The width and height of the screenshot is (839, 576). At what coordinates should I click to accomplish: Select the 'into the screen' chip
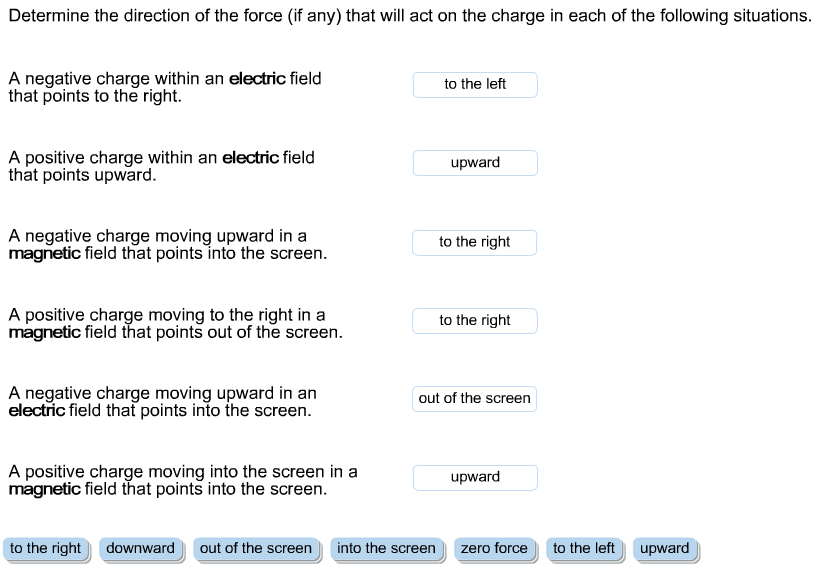coord(386,548)
